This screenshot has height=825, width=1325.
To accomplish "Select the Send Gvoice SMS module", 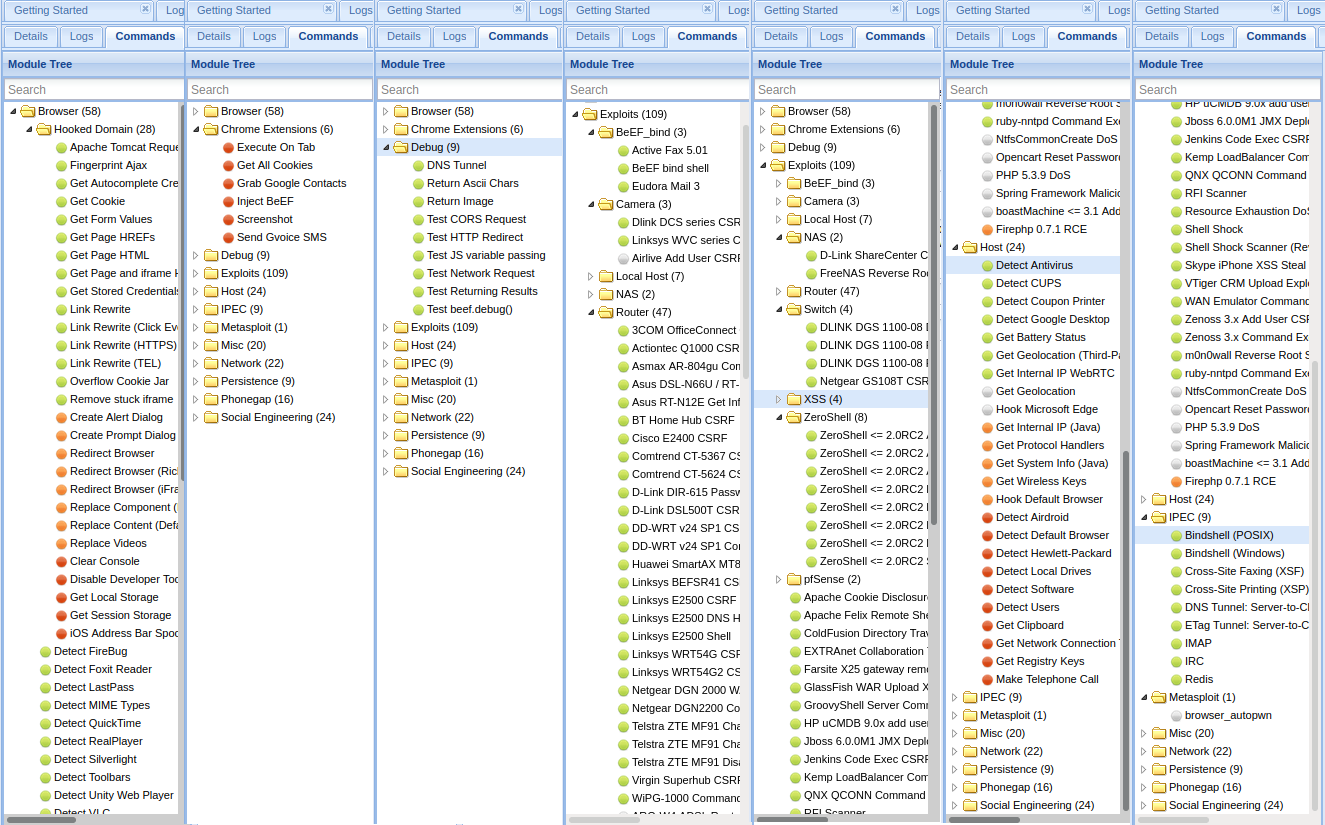I will (x=282, y=237).
